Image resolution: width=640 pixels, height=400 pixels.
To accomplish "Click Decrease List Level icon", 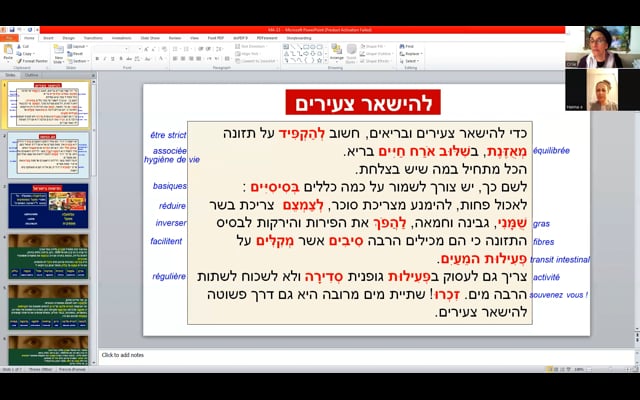I will [200, 49].
